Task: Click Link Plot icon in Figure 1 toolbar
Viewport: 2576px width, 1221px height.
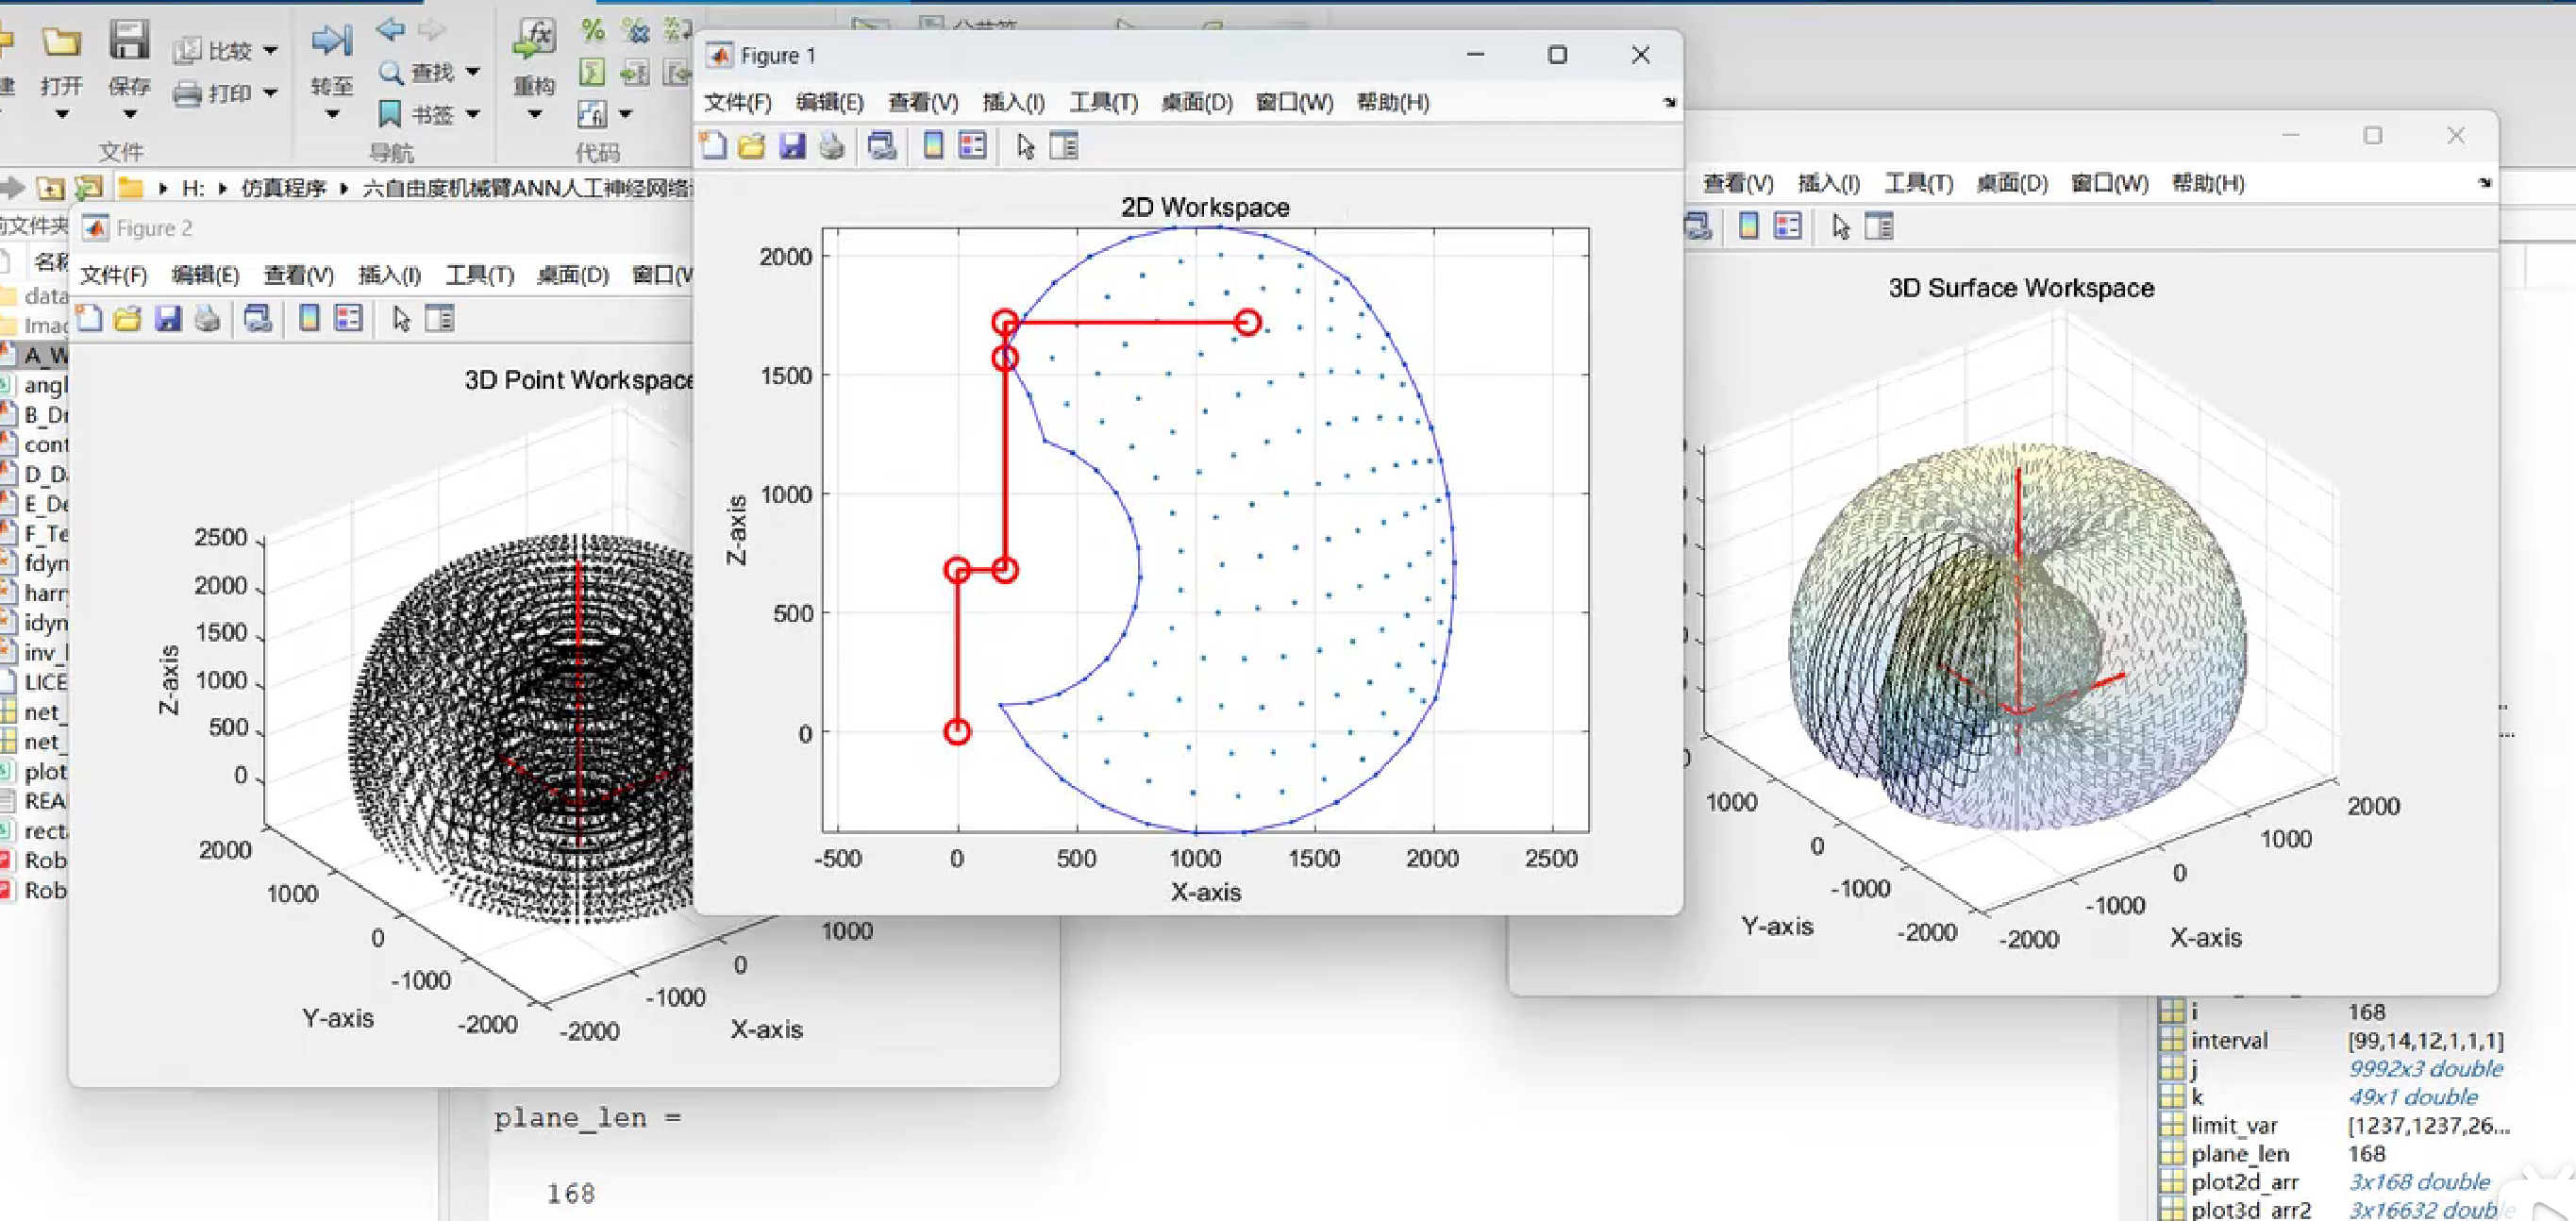Action: (881, 147)
